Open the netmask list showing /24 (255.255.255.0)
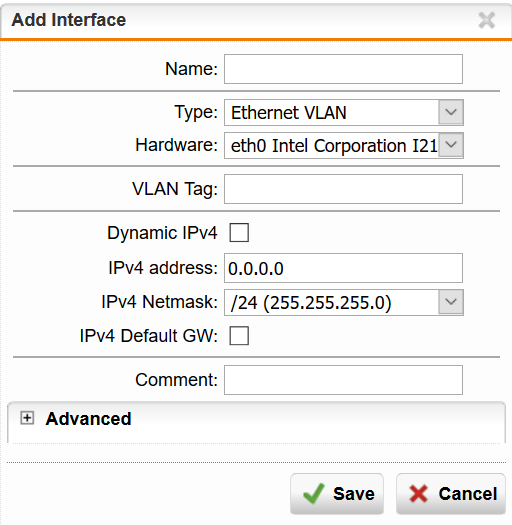The width and height of the screenshot is (512, 525). 344,302
